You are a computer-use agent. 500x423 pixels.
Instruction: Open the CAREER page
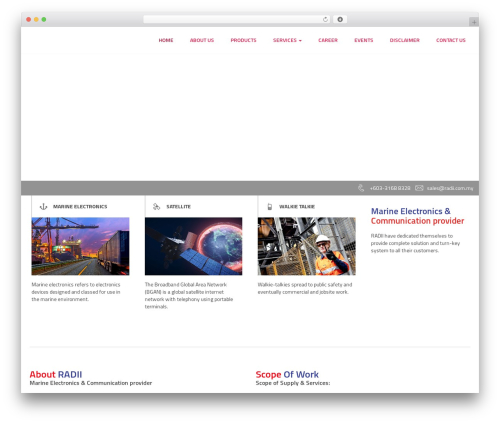tap(328, 40)
